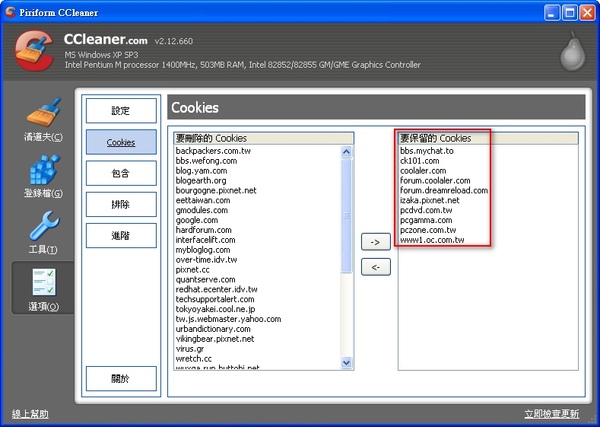Select blogearth.org cookie

pyautogui.click(x=201, y=181)
